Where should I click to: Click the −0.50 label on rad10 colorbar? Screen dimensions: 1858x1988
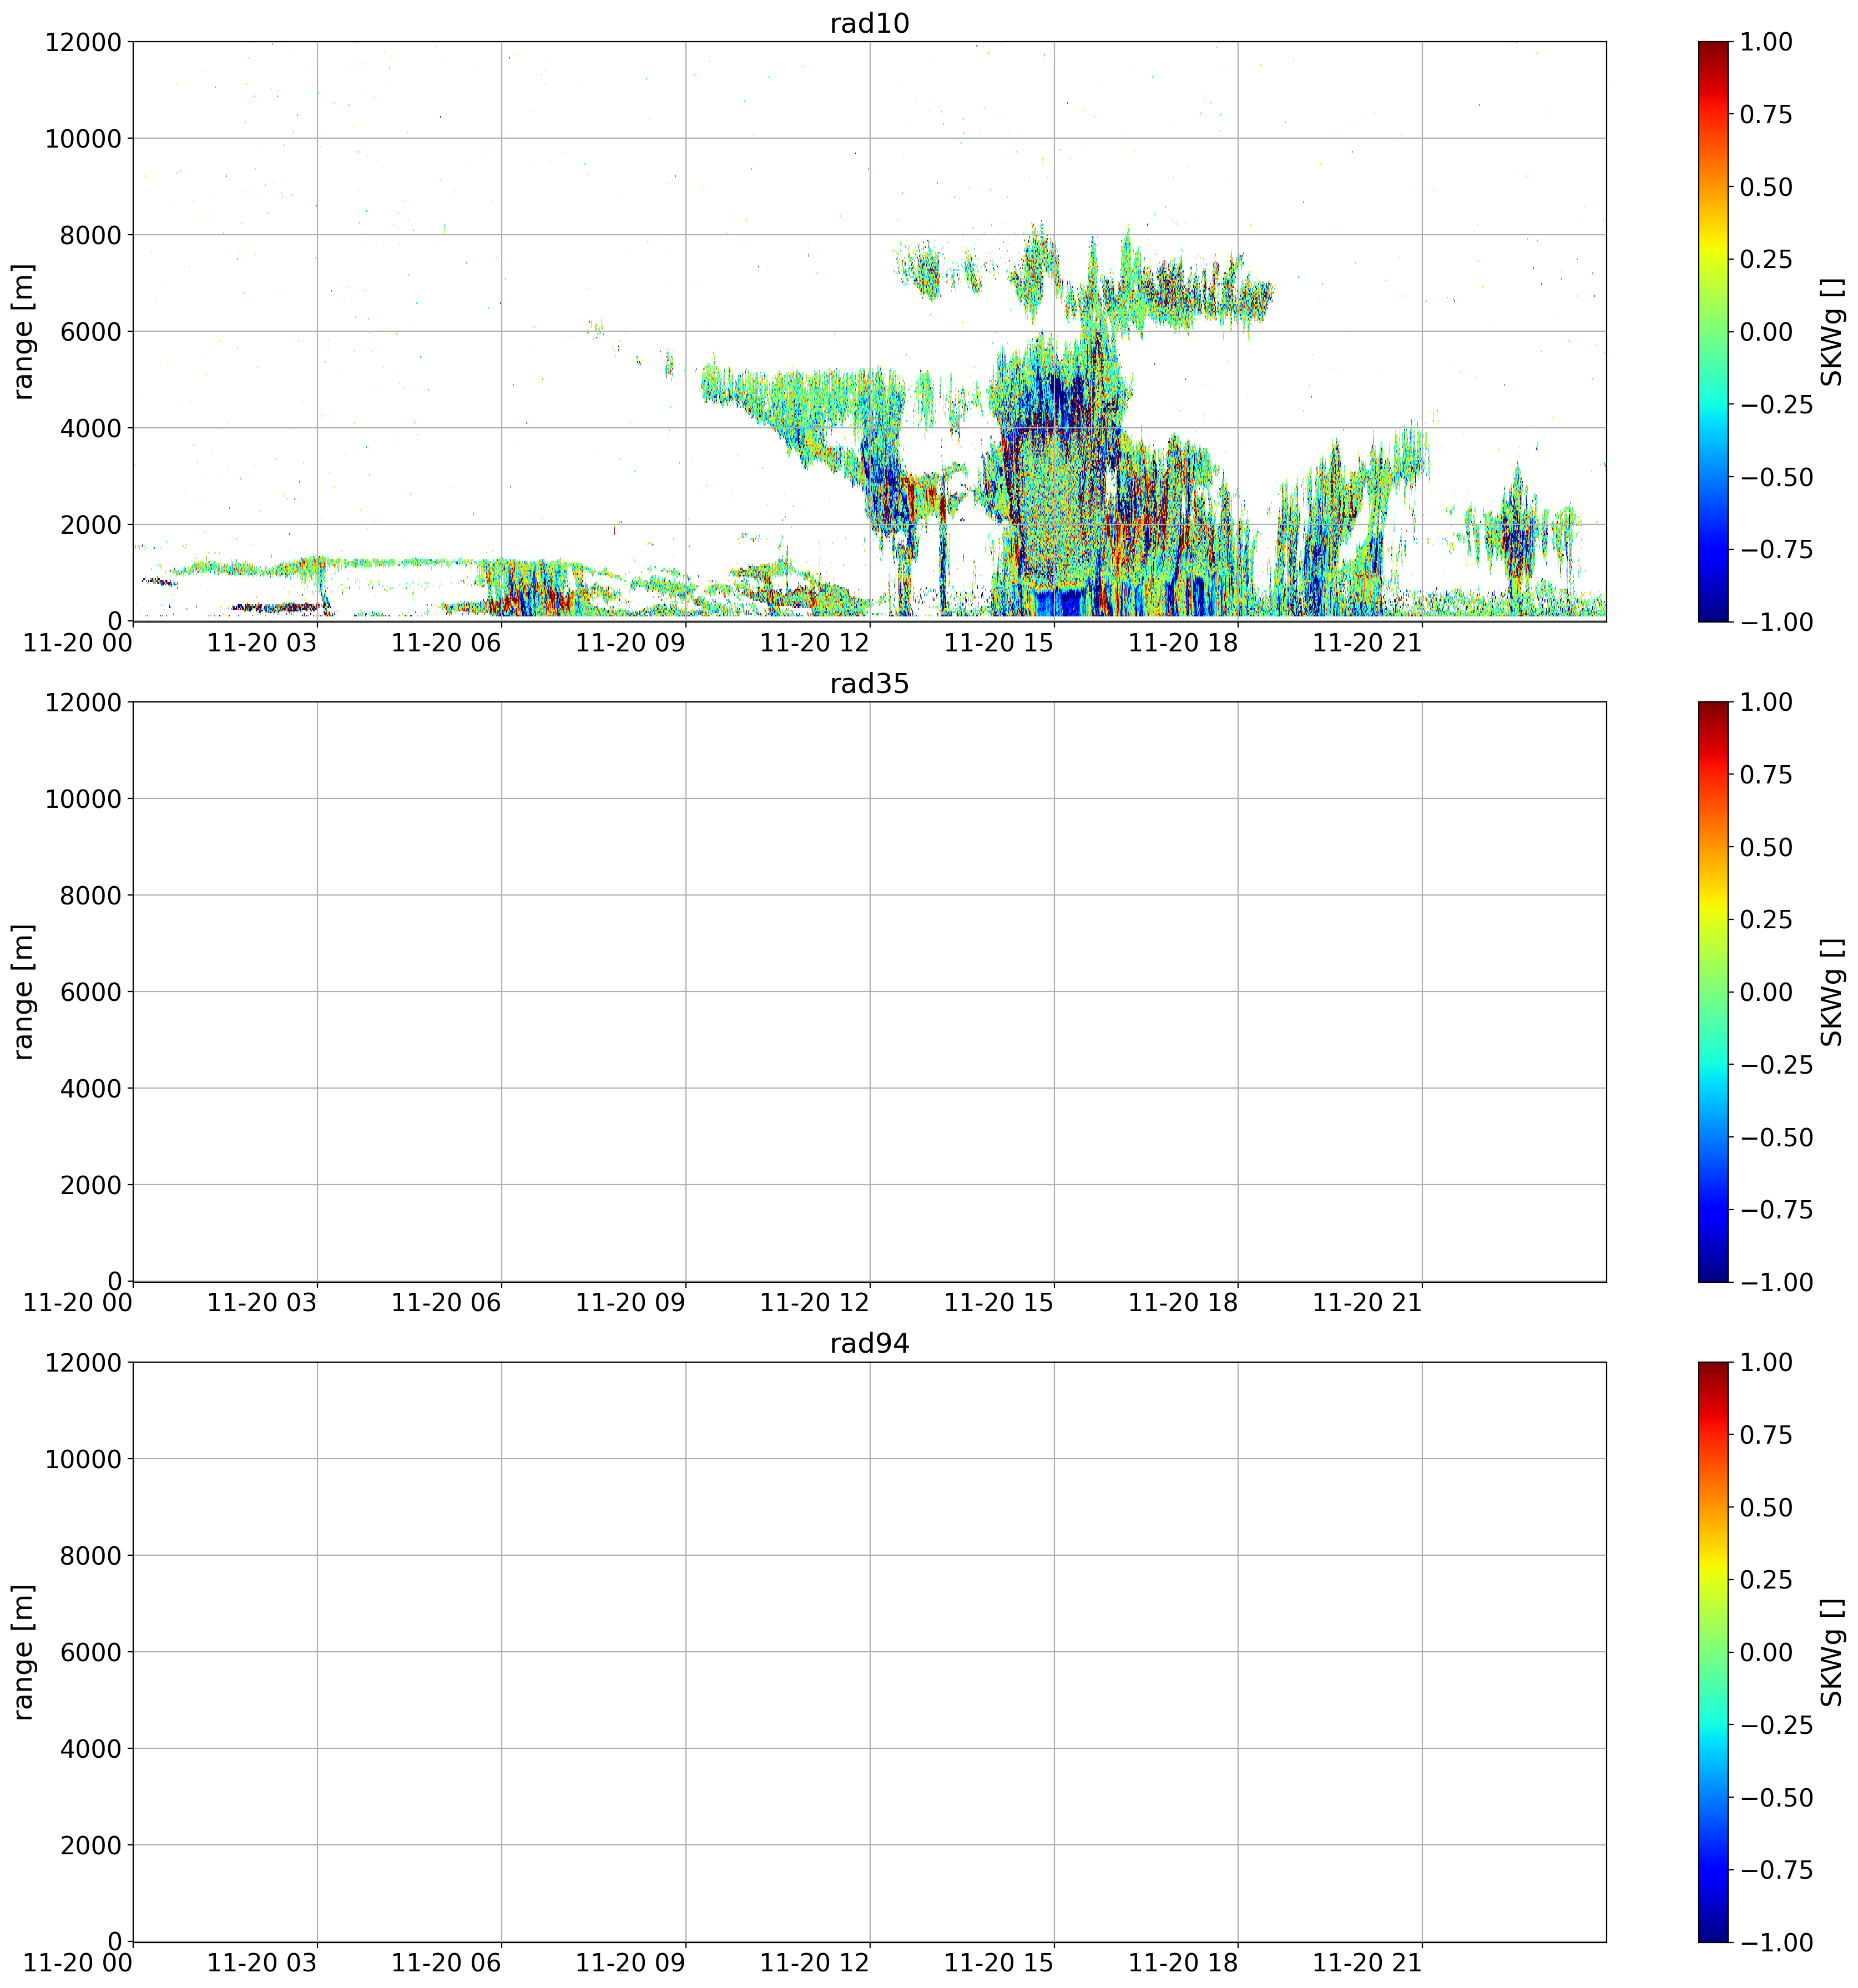[1777, 477]
